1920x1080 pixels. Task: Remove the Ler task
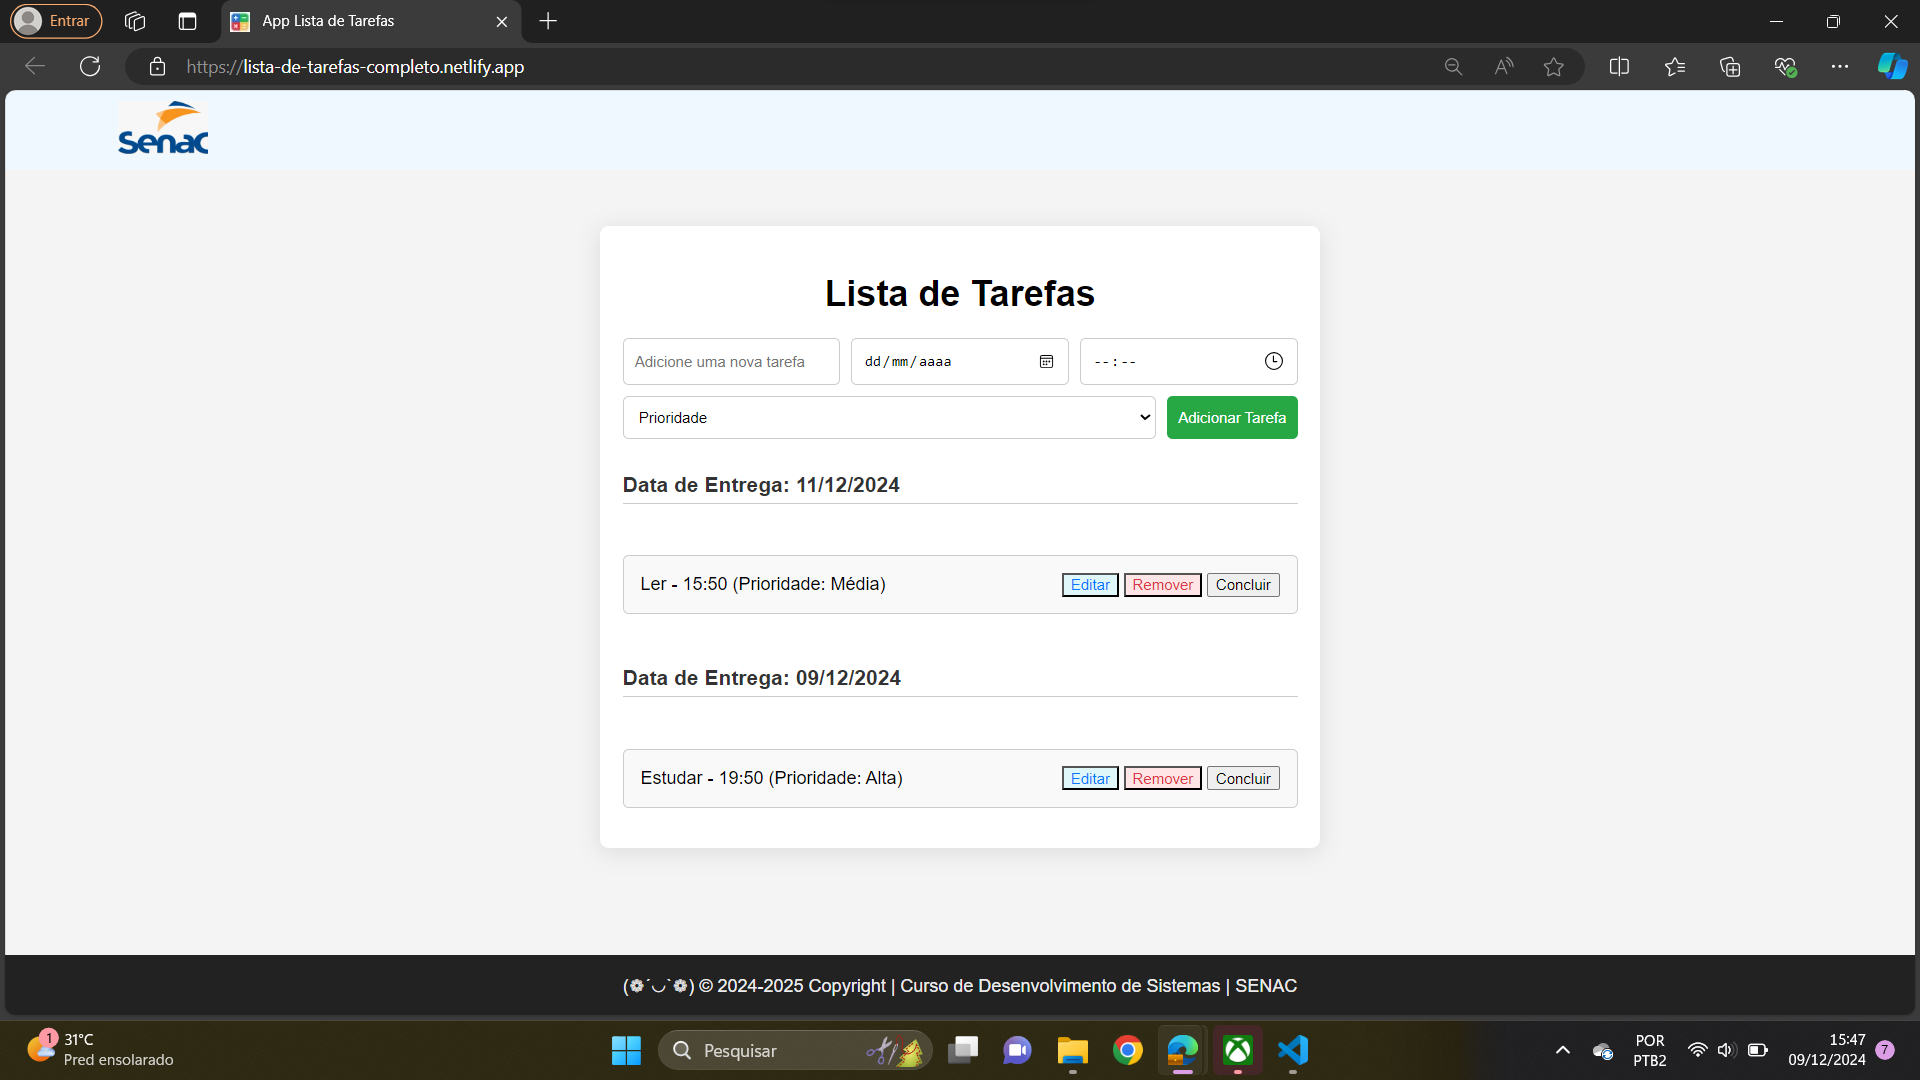1162,585
